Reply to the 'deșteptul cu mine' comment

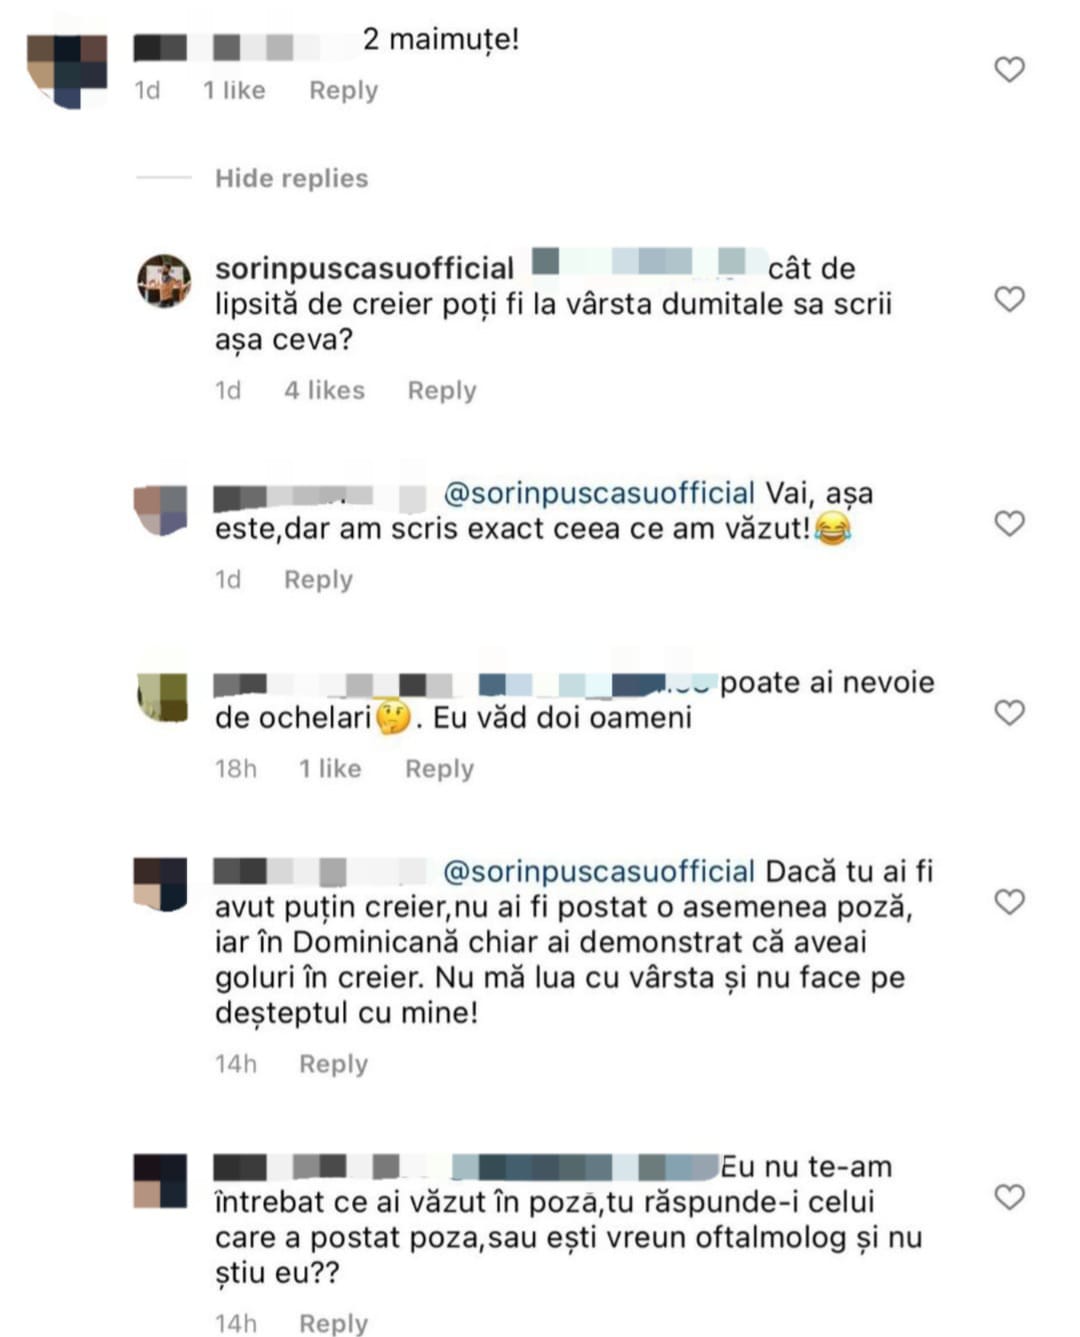(x=333, y=1063)
